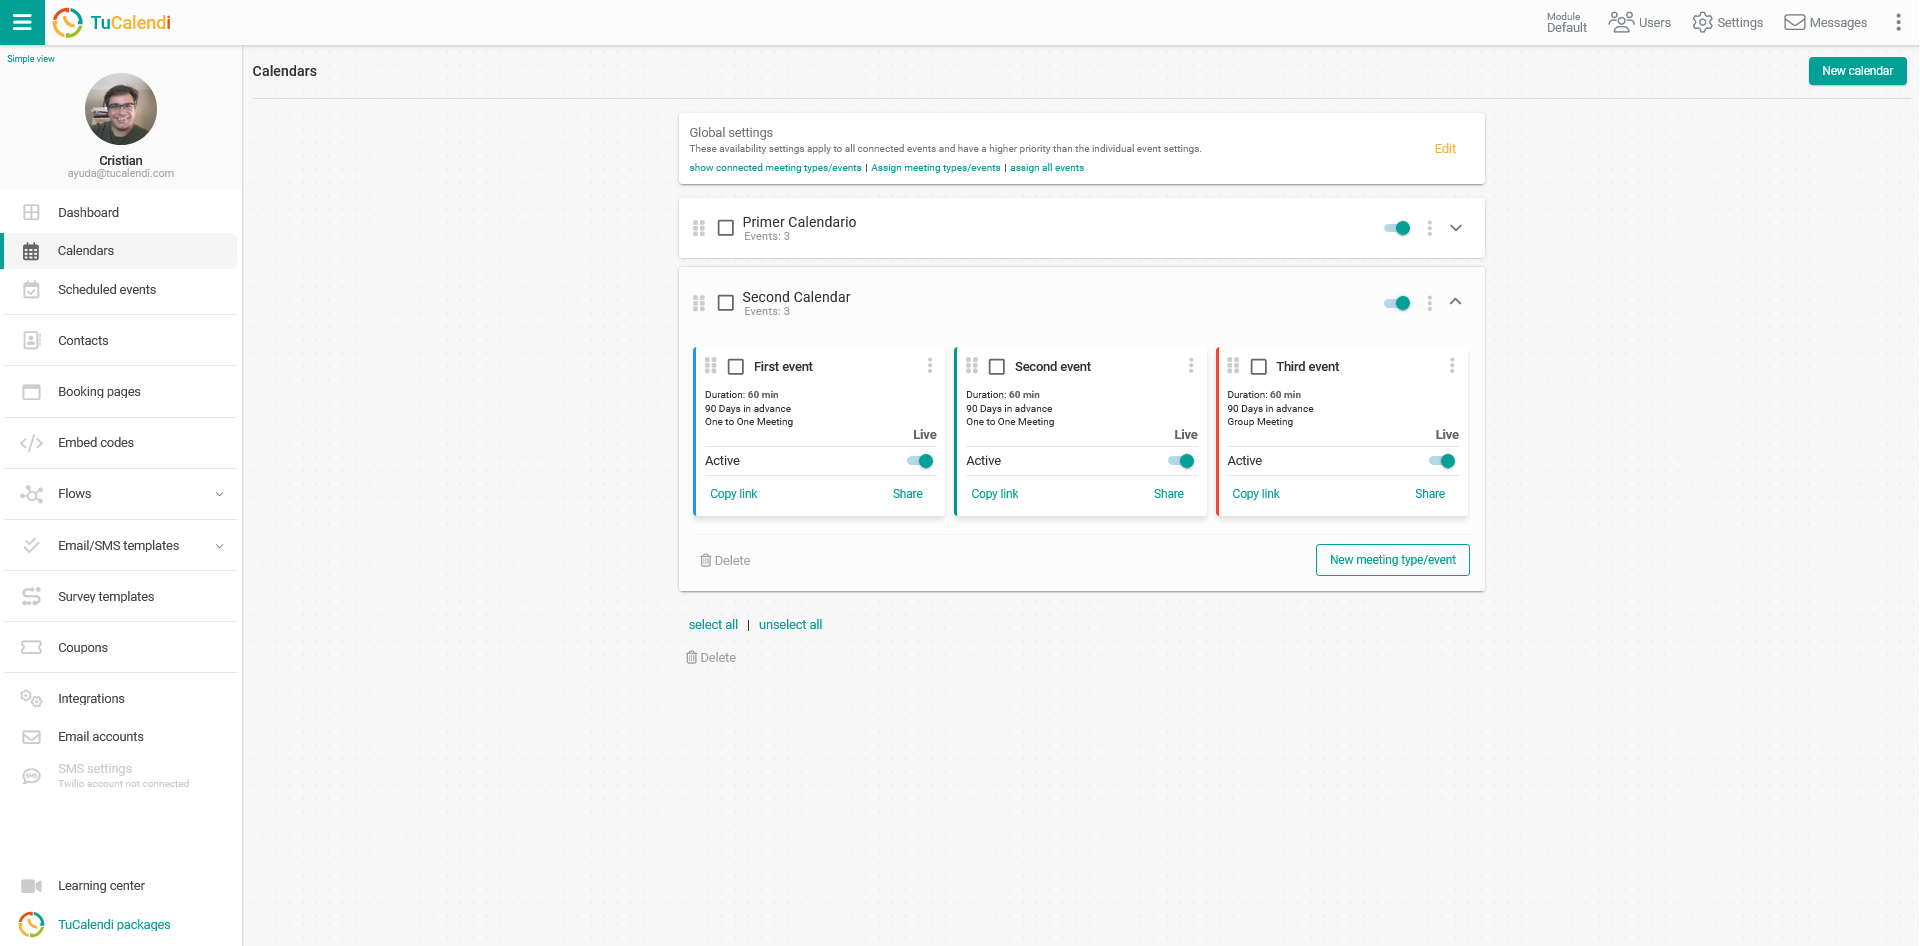Click TuCalendi packages logo icon

[31, 925]
